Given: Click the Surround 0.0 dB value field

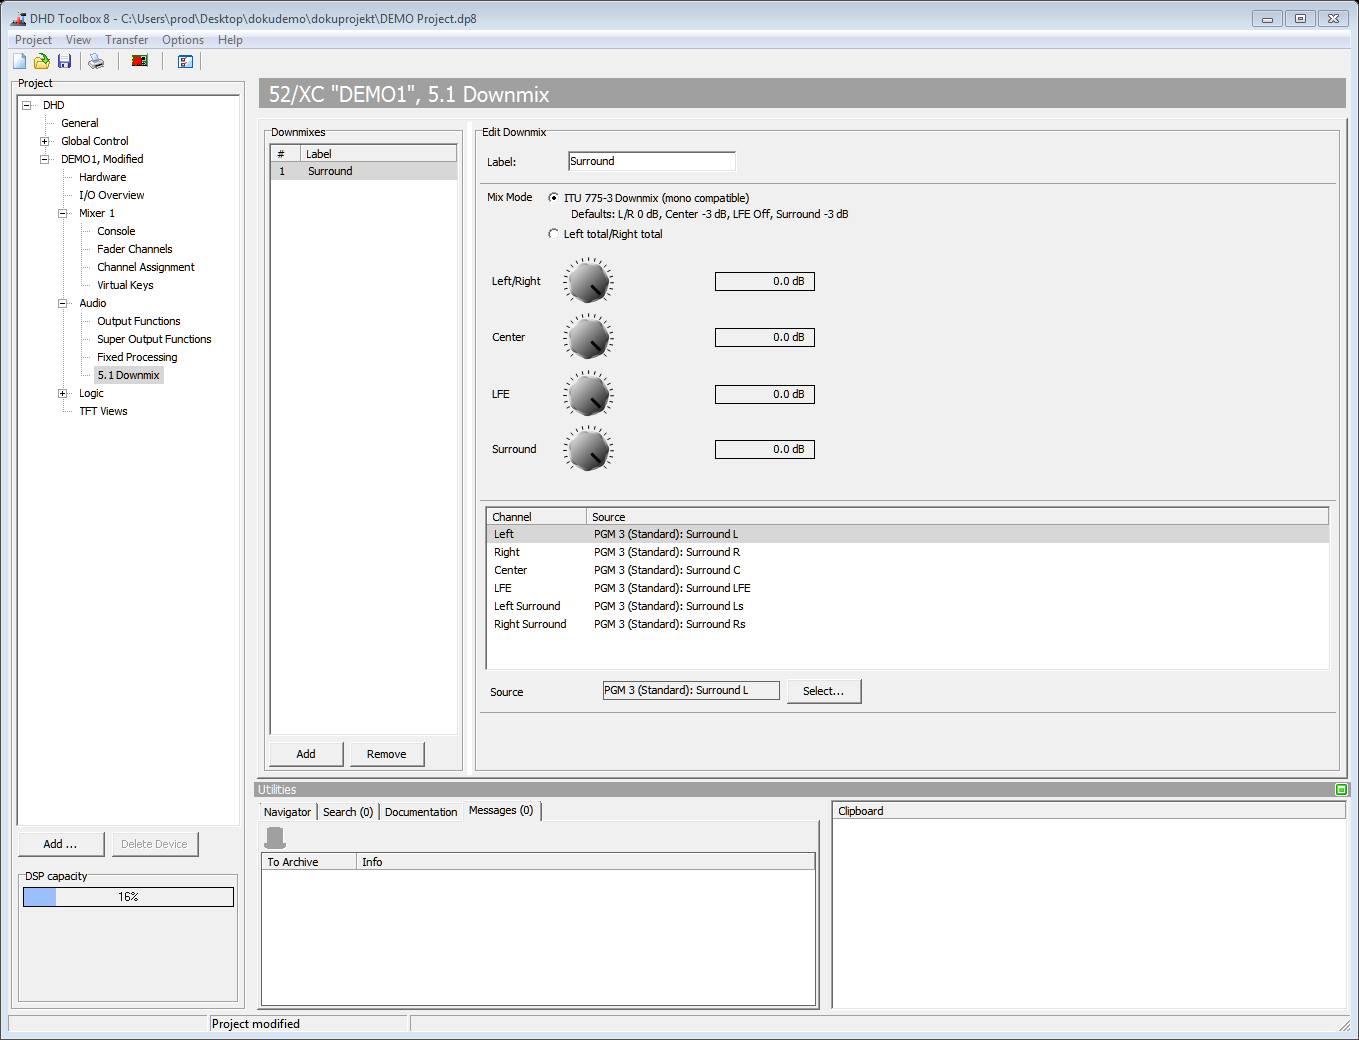Looking at the screenshot, I should click(765, 449).
